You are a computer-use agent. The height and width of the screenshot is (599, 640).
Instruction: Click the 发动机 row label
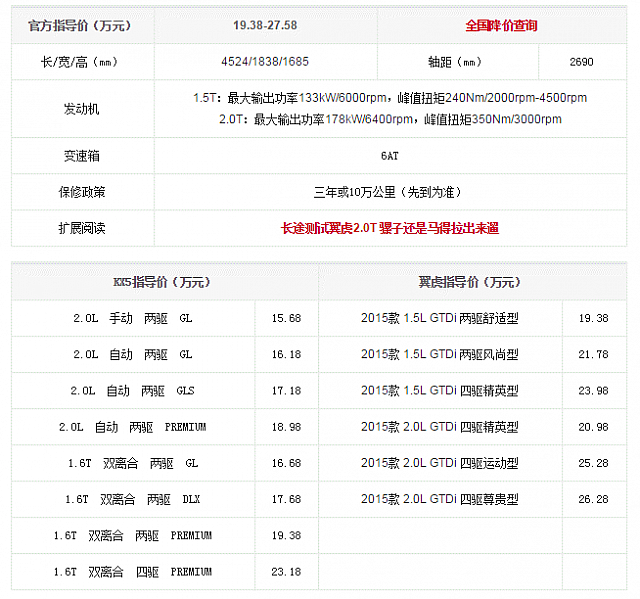point(81,109)
